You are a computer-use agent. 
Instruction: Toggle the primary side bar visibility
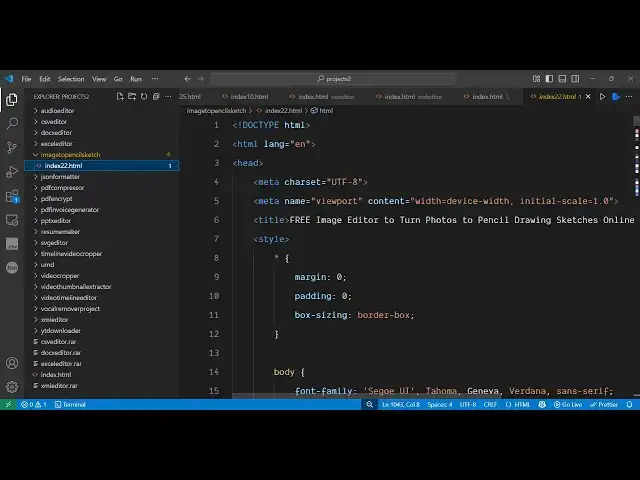549,79
